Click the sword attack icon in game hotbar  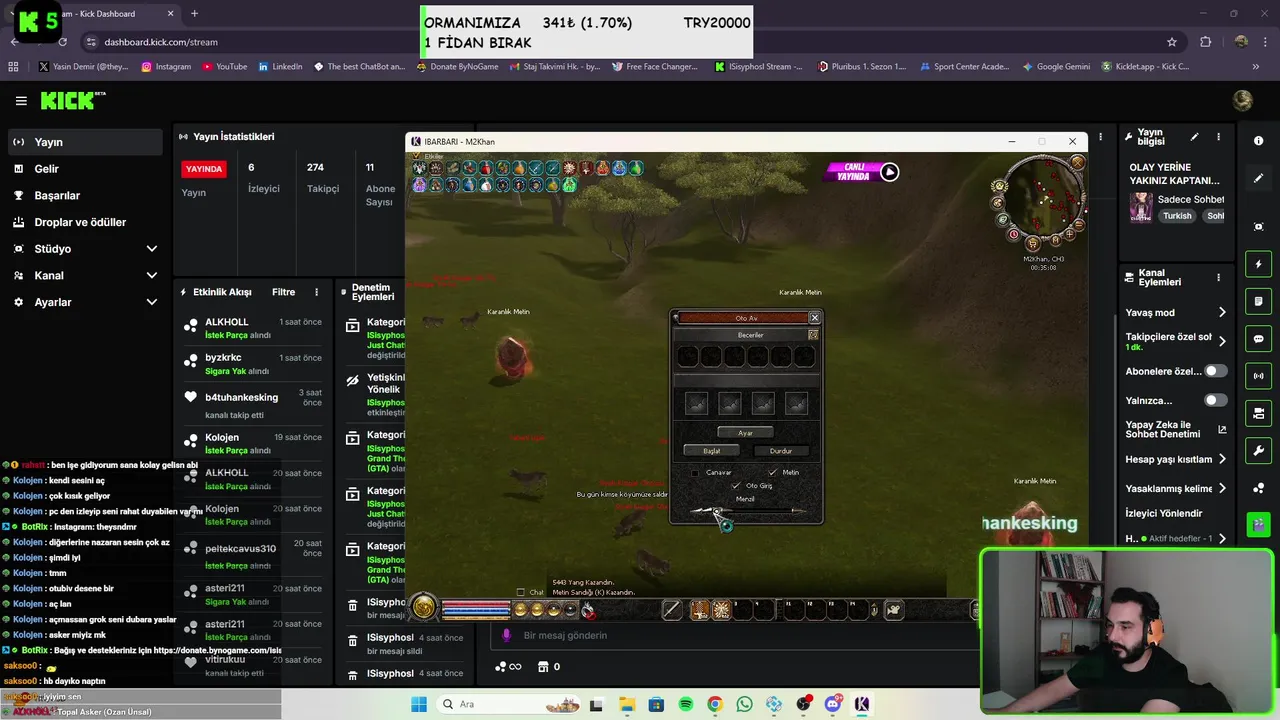tap(672, 610)
